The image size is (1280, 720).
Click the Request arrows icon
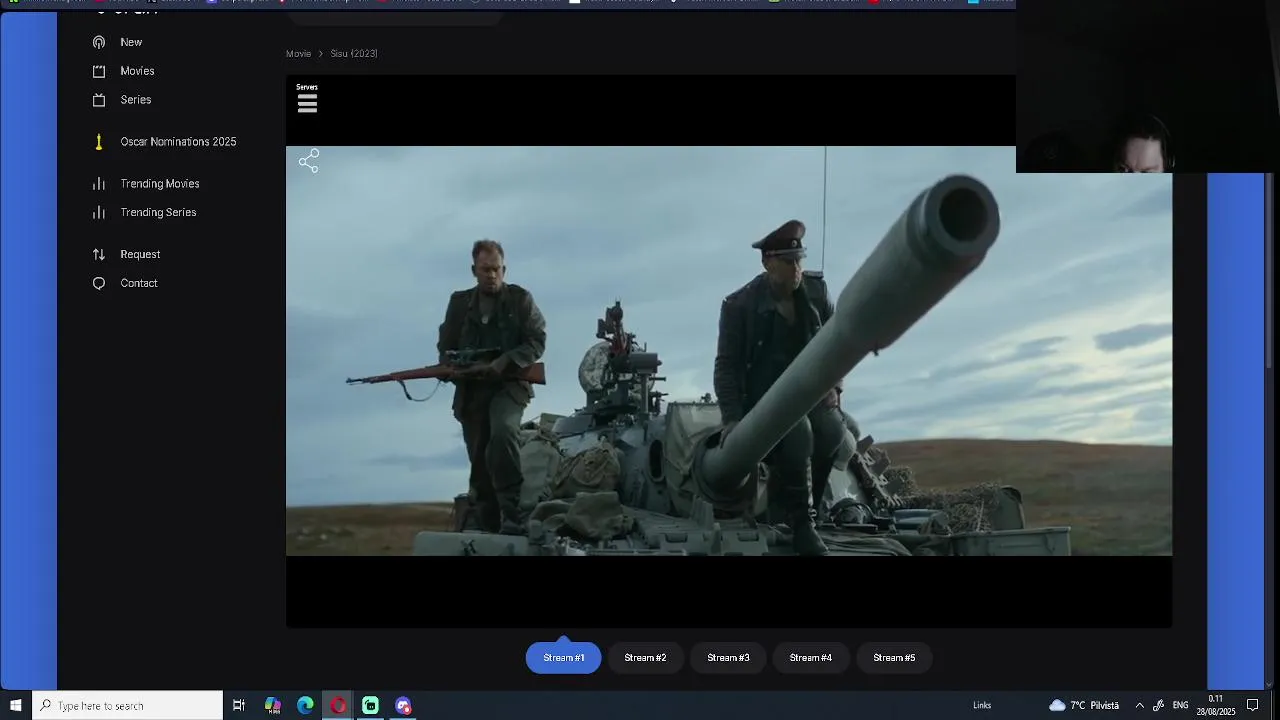coord(99,254)
